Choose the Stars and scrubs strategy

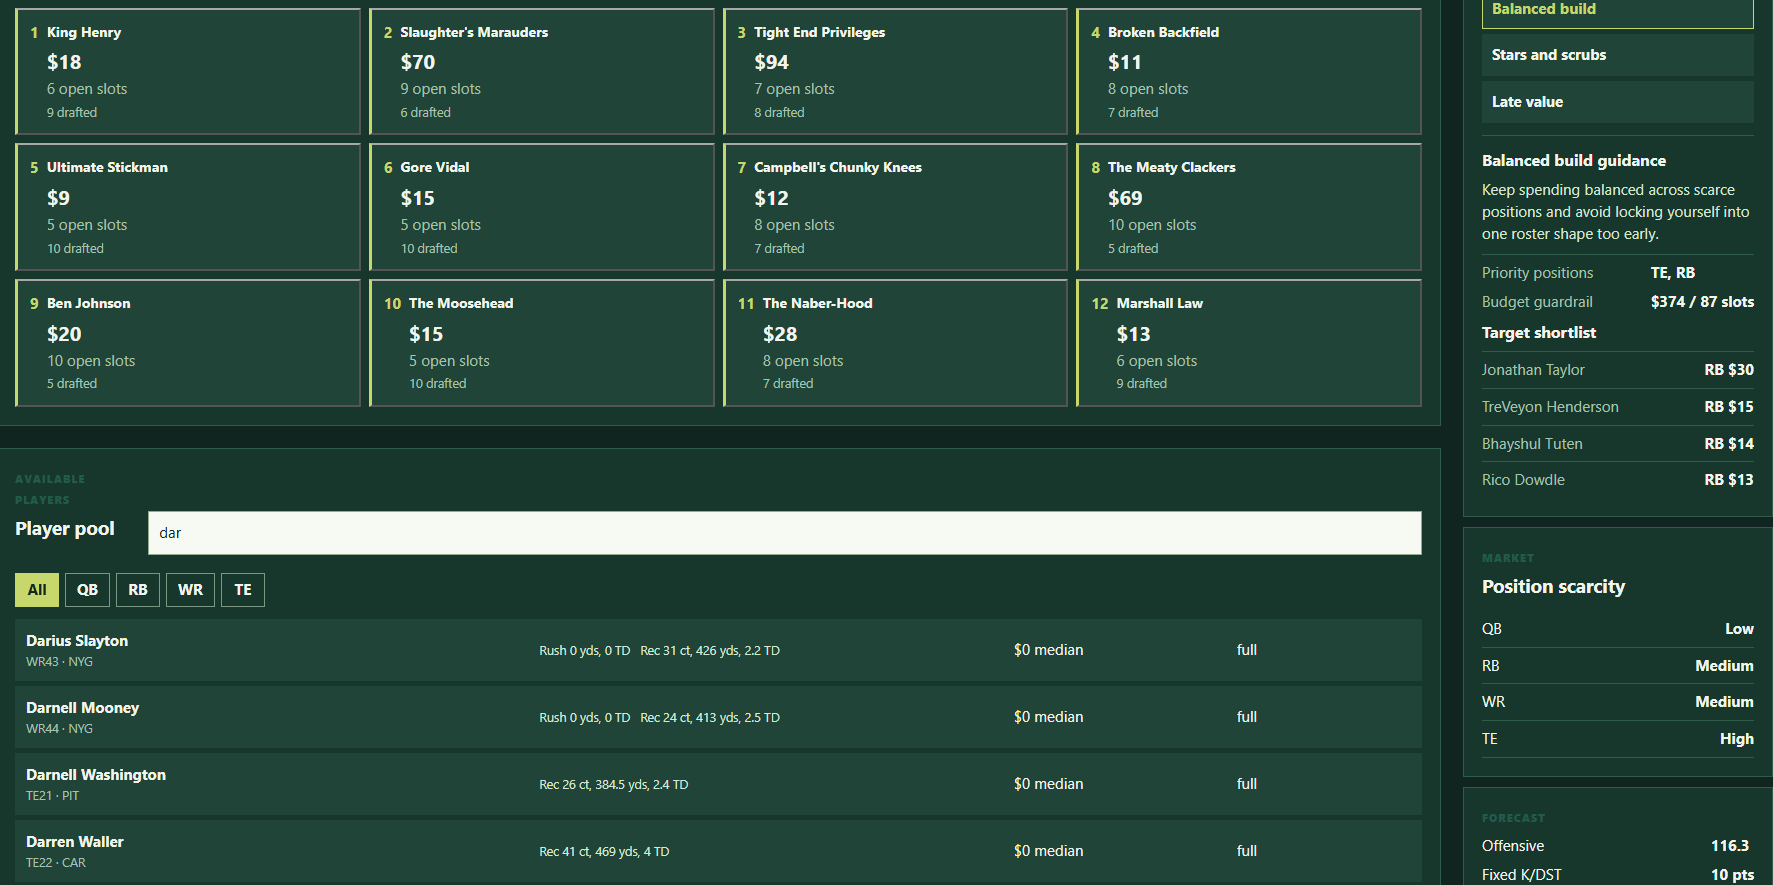(x=1617, y=55)
